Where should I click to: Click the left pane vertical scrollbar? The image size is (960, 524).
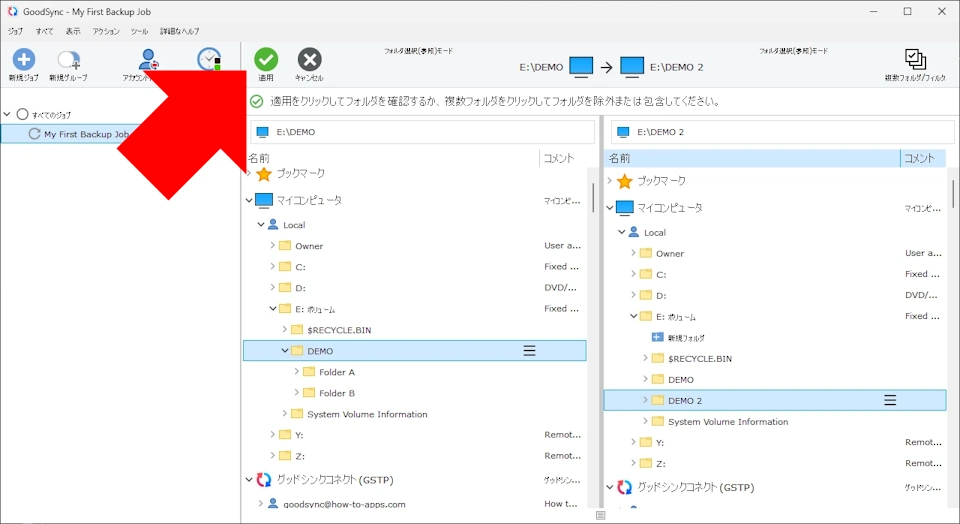[593, 196]
